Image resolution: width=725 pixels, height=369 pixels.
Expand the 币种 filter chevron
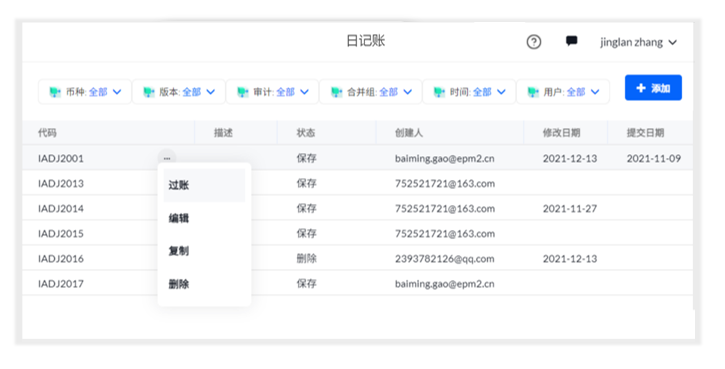(117, 92)
